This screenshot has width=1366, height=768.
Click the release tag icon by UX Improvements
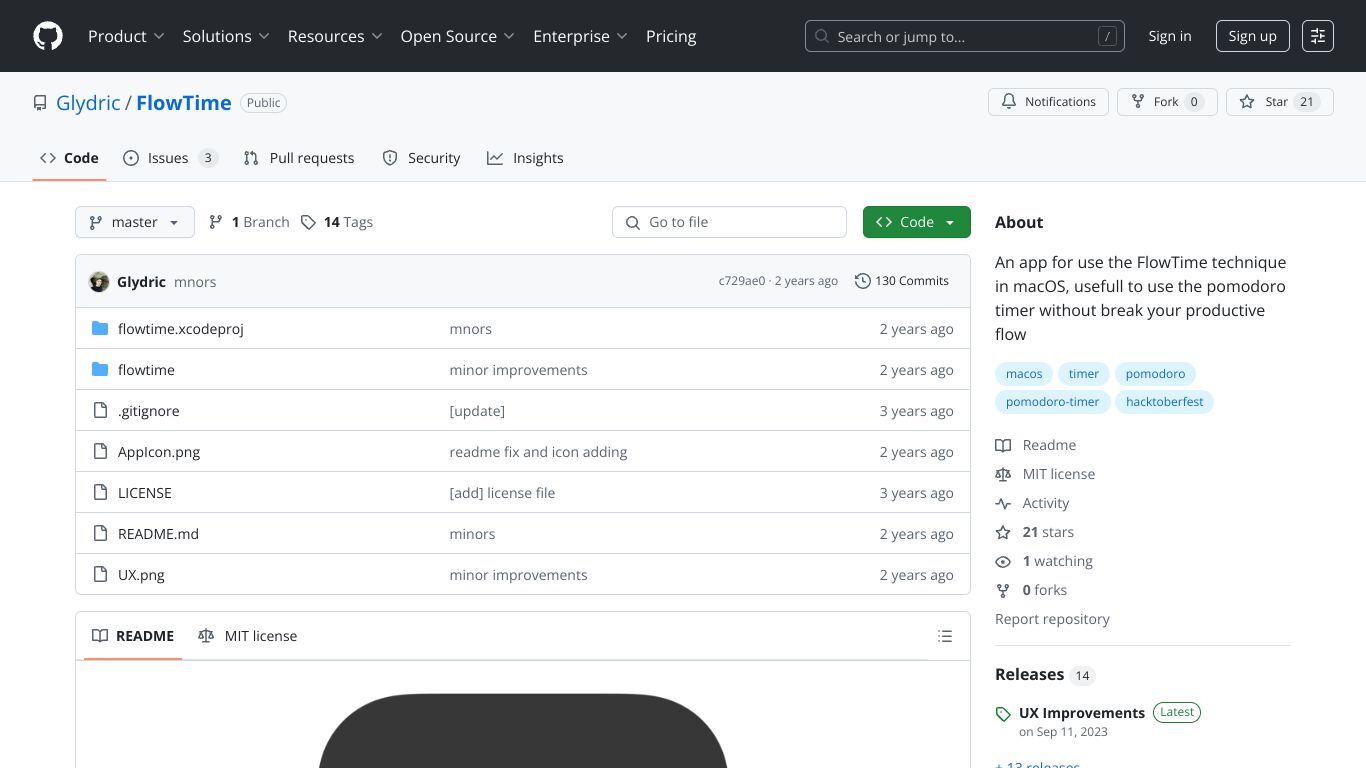1003,714
